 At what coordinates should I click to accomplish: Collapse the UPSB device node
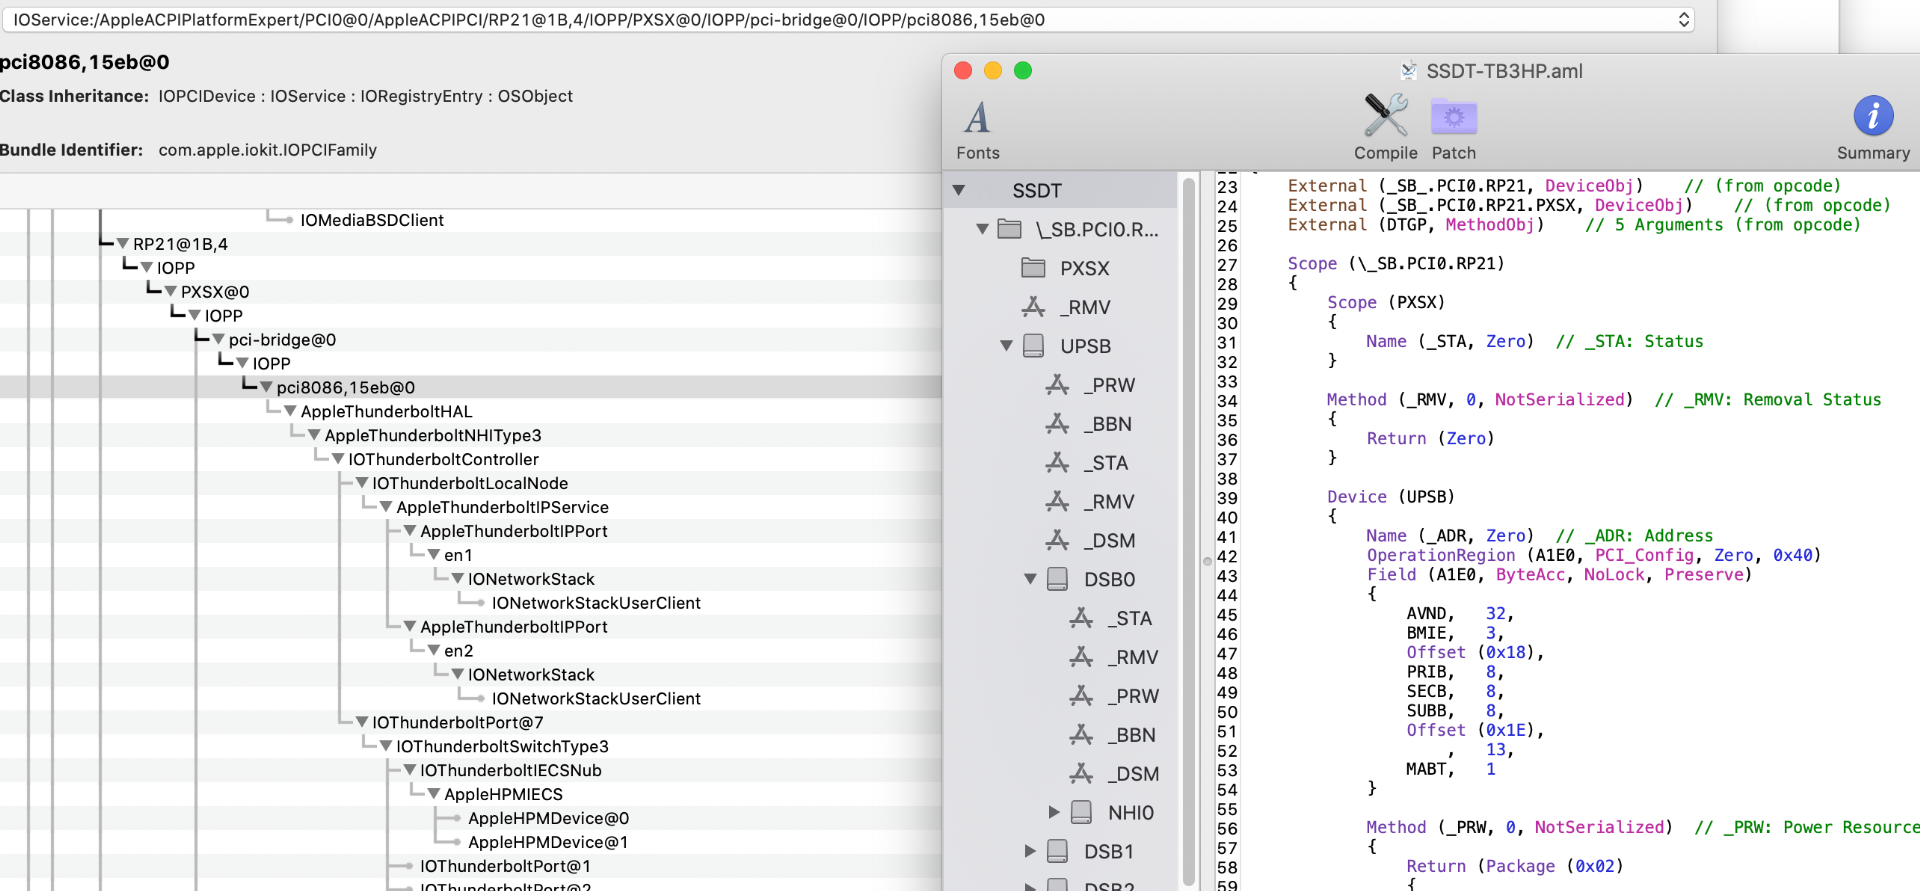coord(1006,346)
